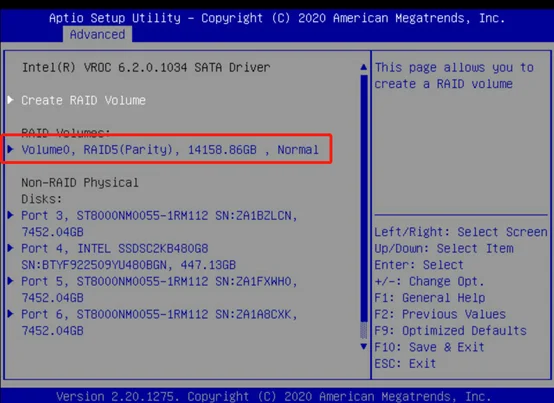The image size is (554, 403).
Task: Click the 'Left/Right: Select Screen' hint
Action: pyautogui.click(x=461, y=232)
